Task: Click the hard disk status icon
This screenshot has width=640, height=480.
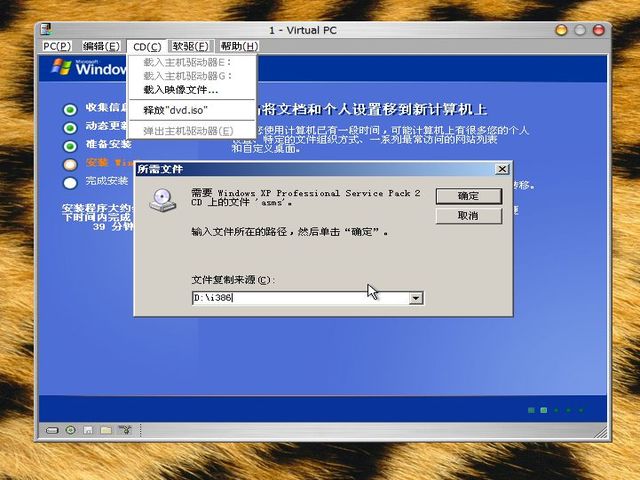Action: (52, 430)
